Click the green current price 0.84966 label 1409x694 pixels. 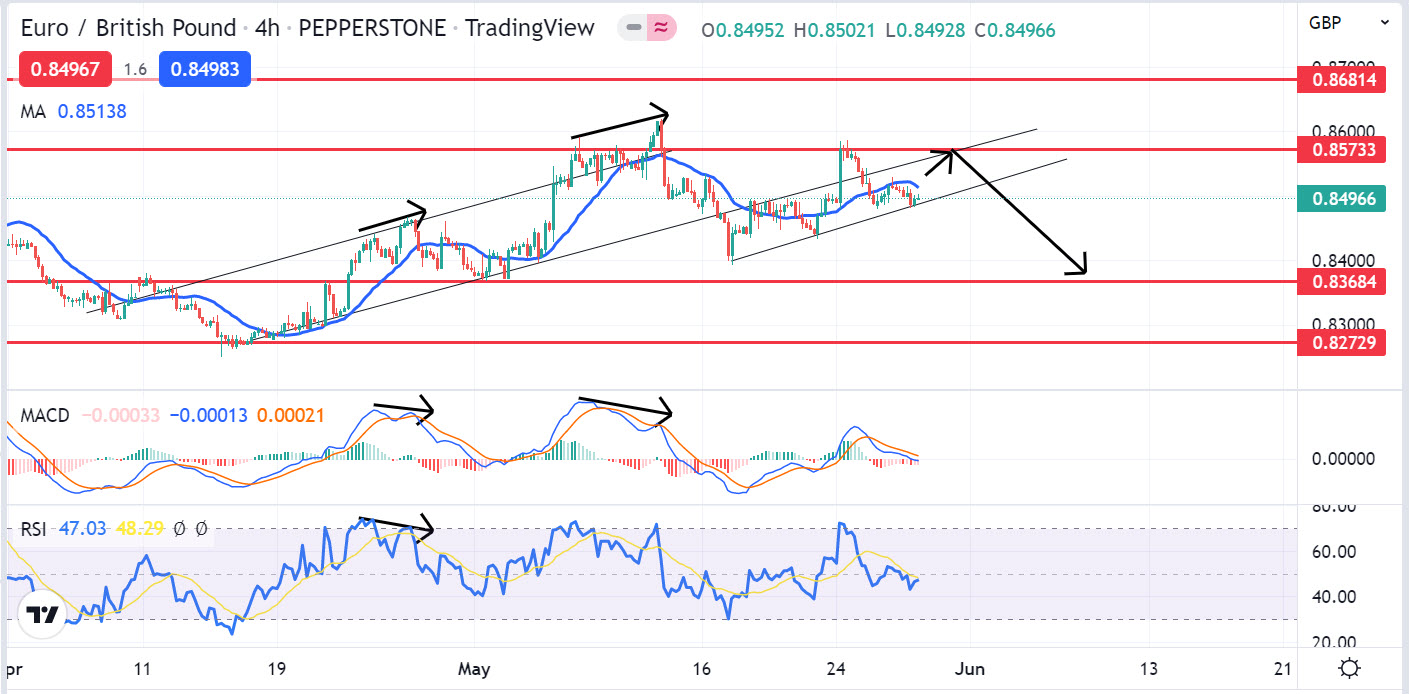[1341, 199]
